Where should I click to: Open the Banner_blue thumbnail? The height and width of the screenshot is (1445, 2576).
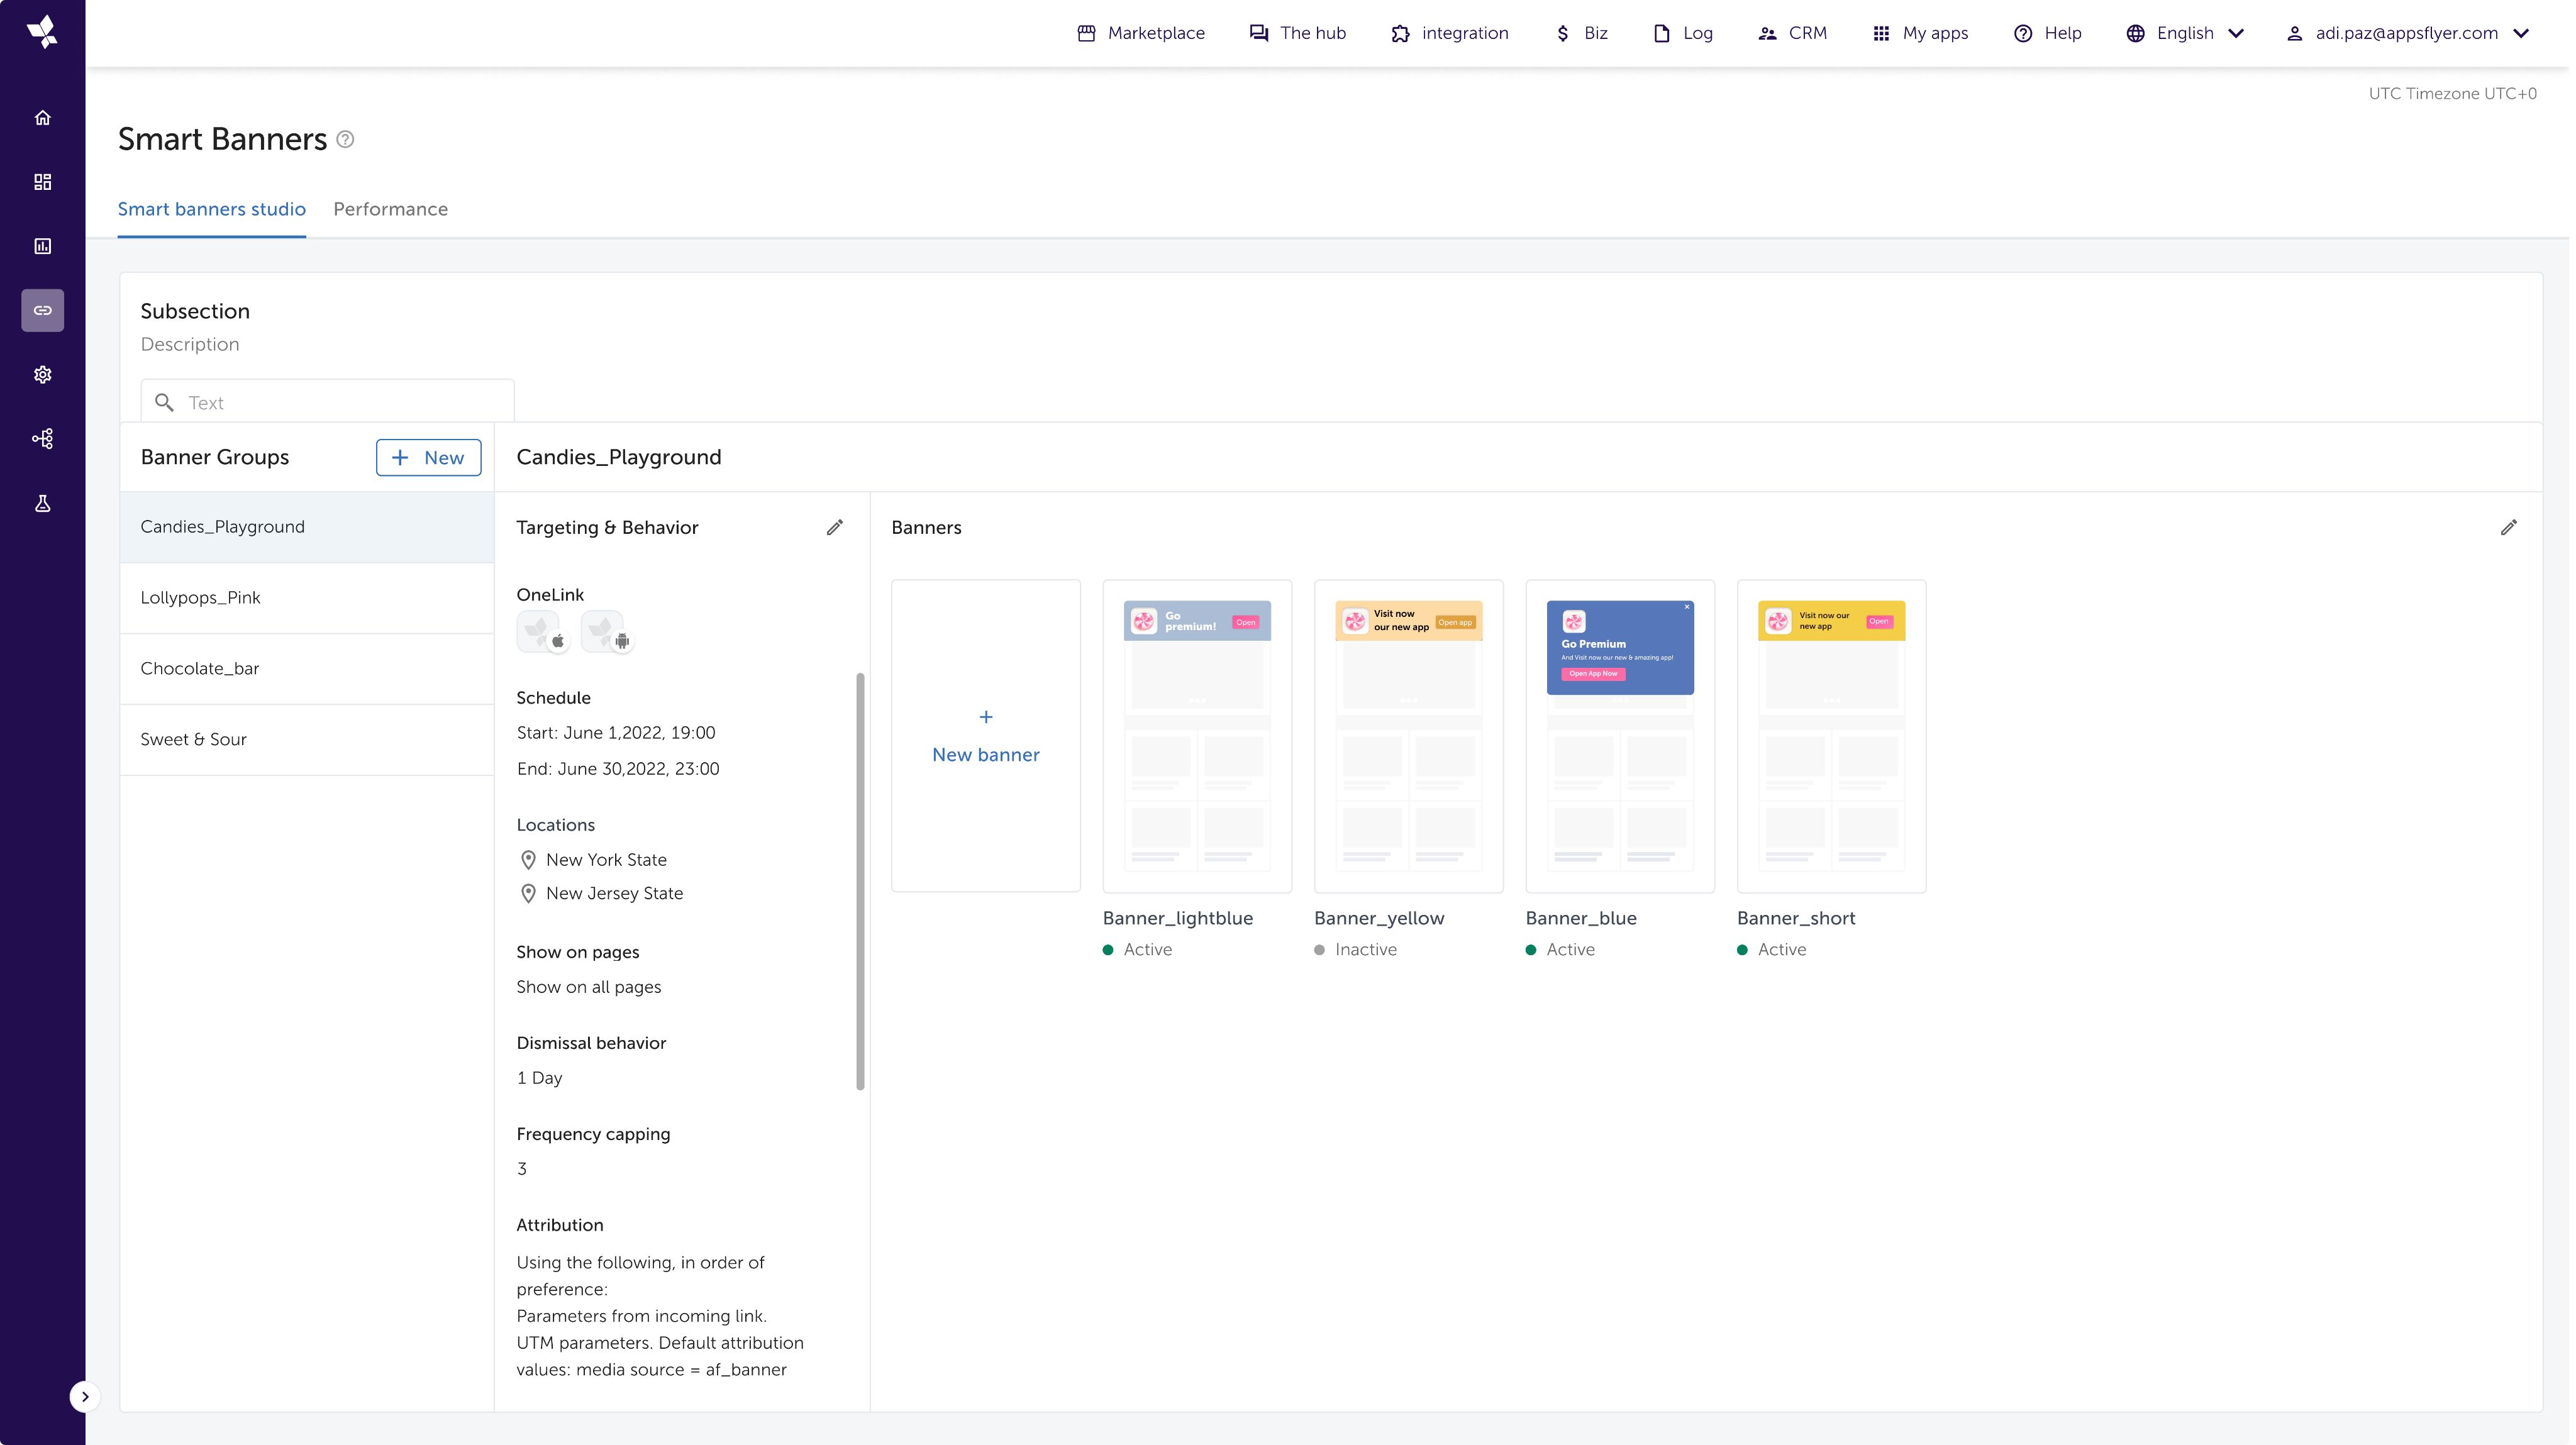[x=1619, y=736]
